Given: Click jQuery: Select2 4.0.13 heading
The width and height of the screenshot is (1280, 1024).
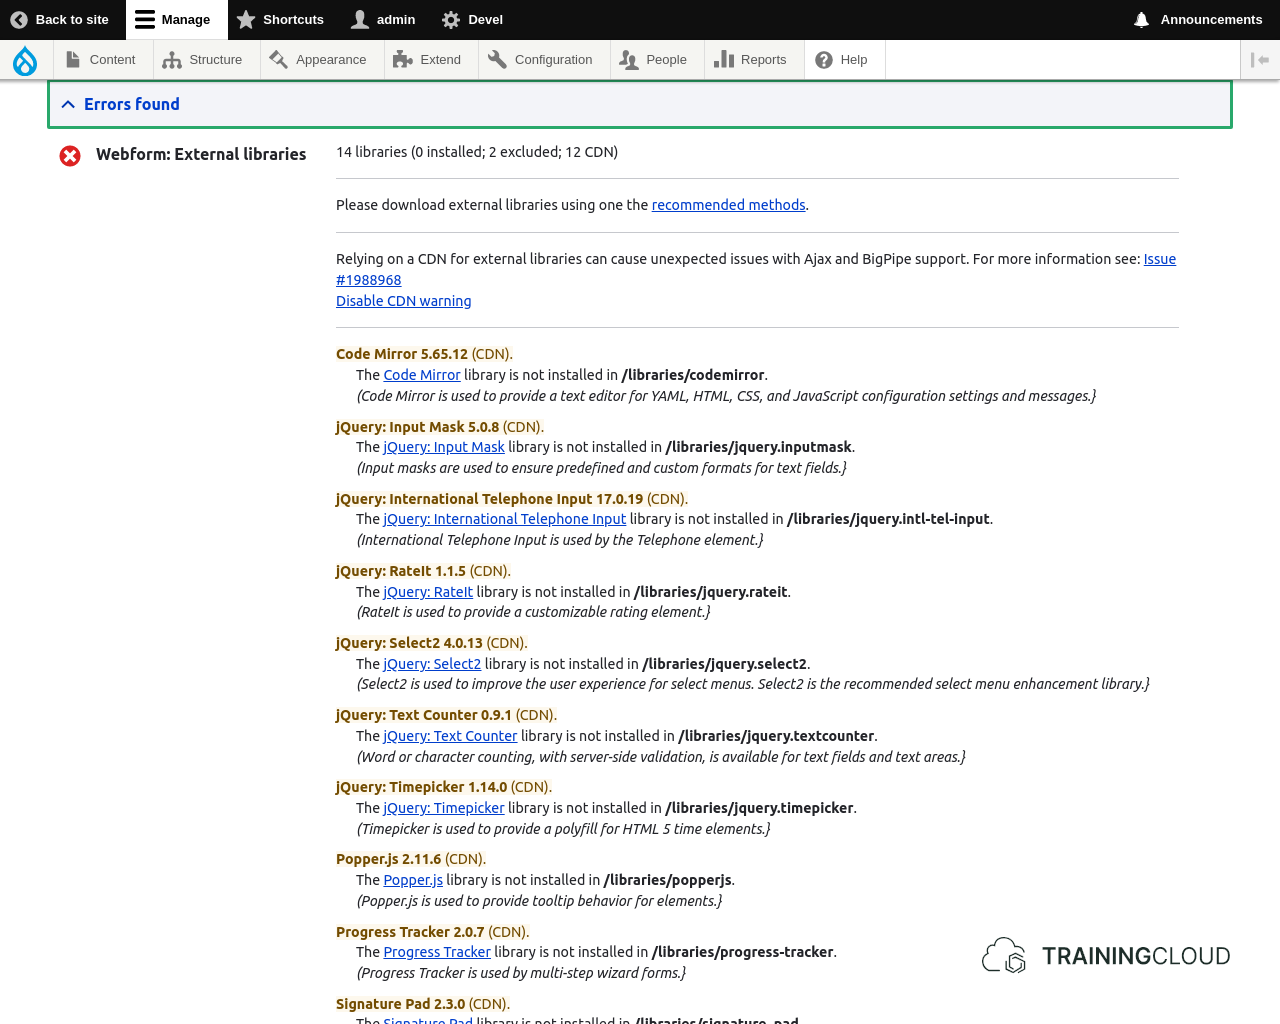Looking at the screenshot, I should point(409,643).
